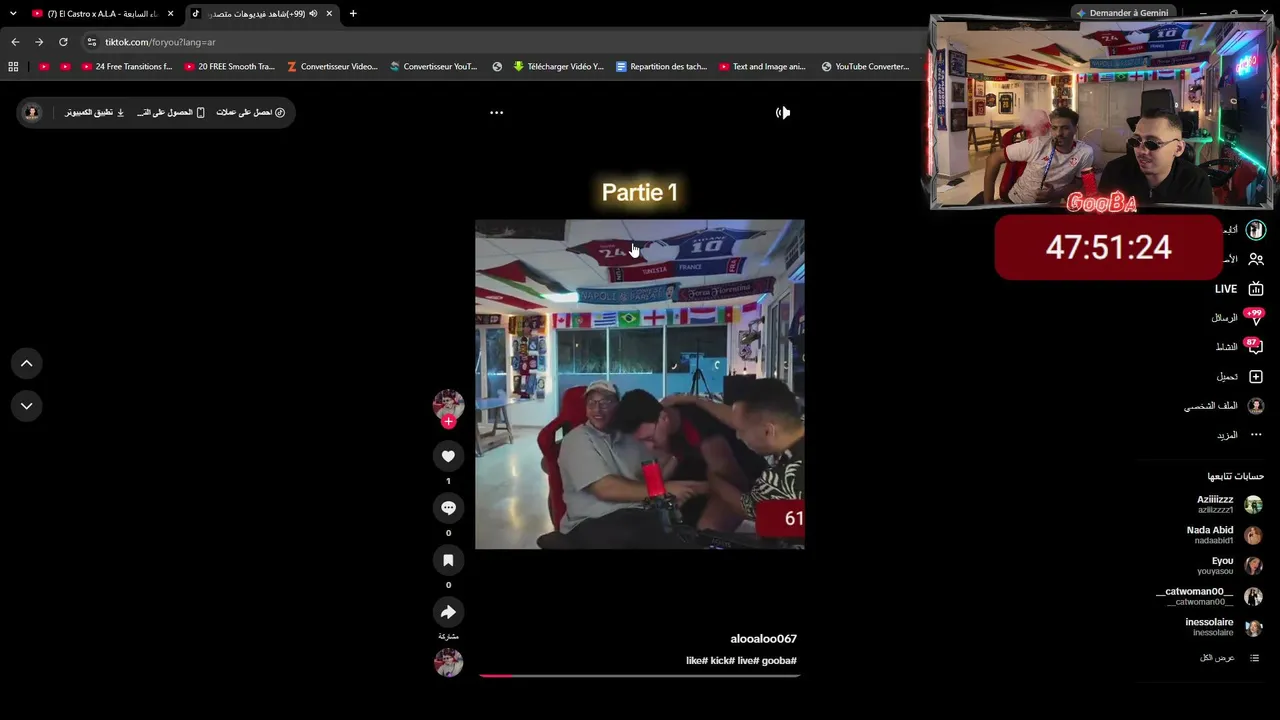Open the creator avatar beside the video

pos(448,404)
